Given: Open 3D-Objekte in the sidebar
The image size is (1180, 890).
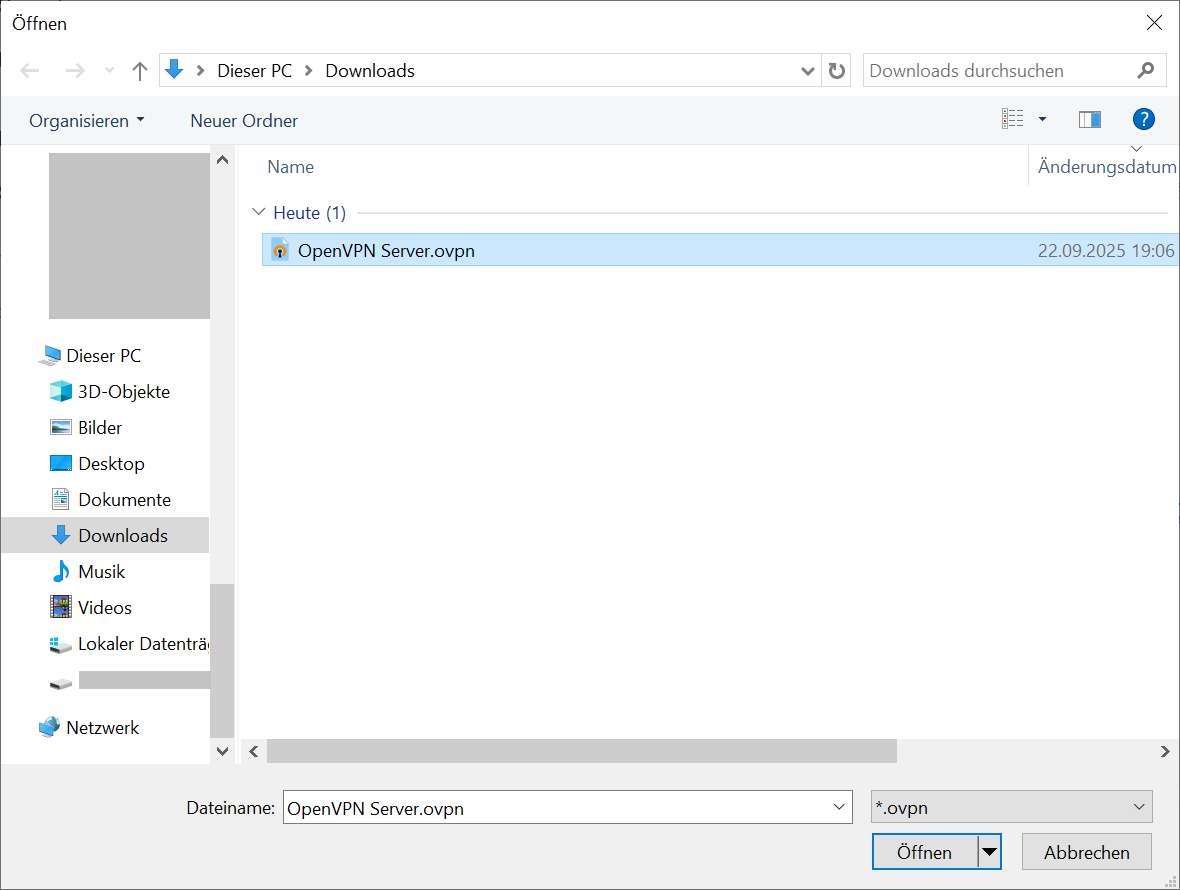Looking at the screenshot, I should click(x=124, y=392).
